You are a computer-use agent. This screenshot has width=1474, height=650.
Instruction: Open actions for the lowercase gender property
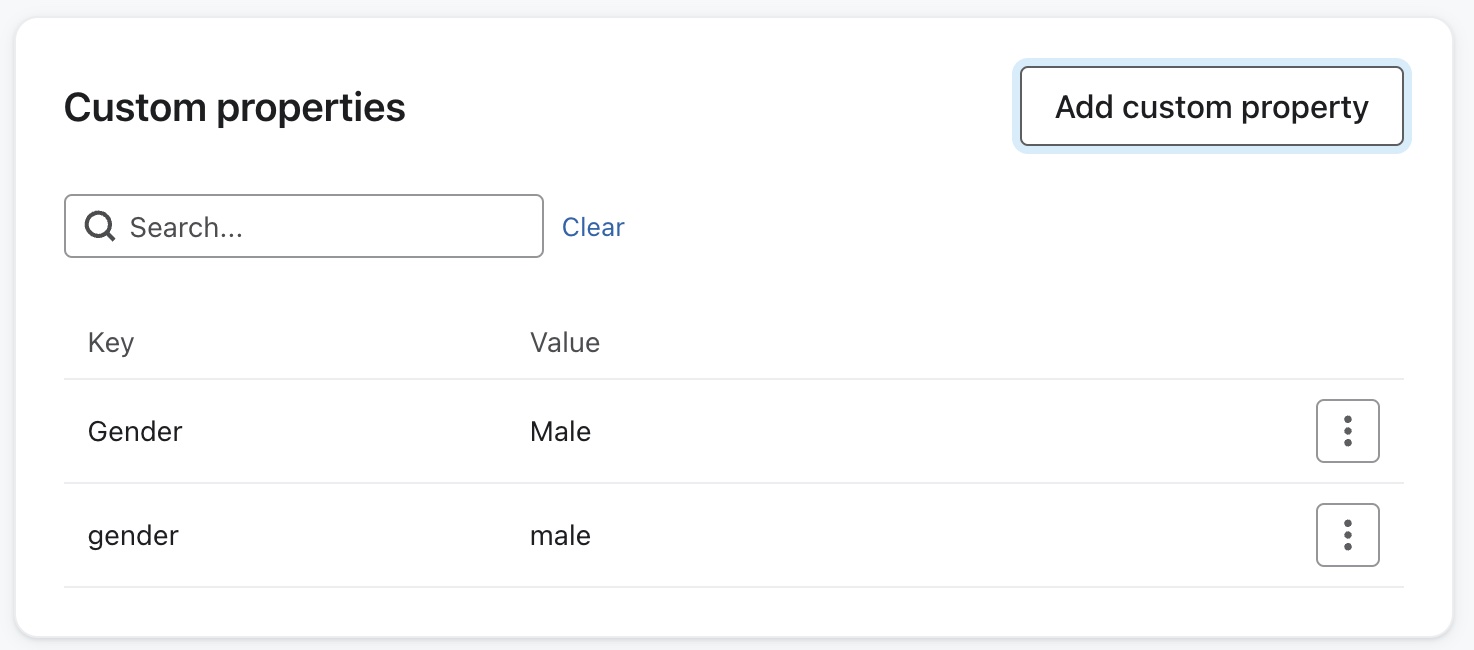pos(1347,535)
